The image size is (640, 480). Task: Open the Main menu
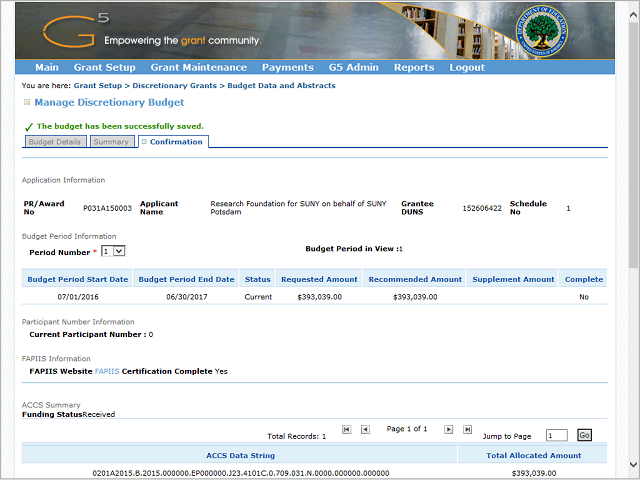[47, 67]
